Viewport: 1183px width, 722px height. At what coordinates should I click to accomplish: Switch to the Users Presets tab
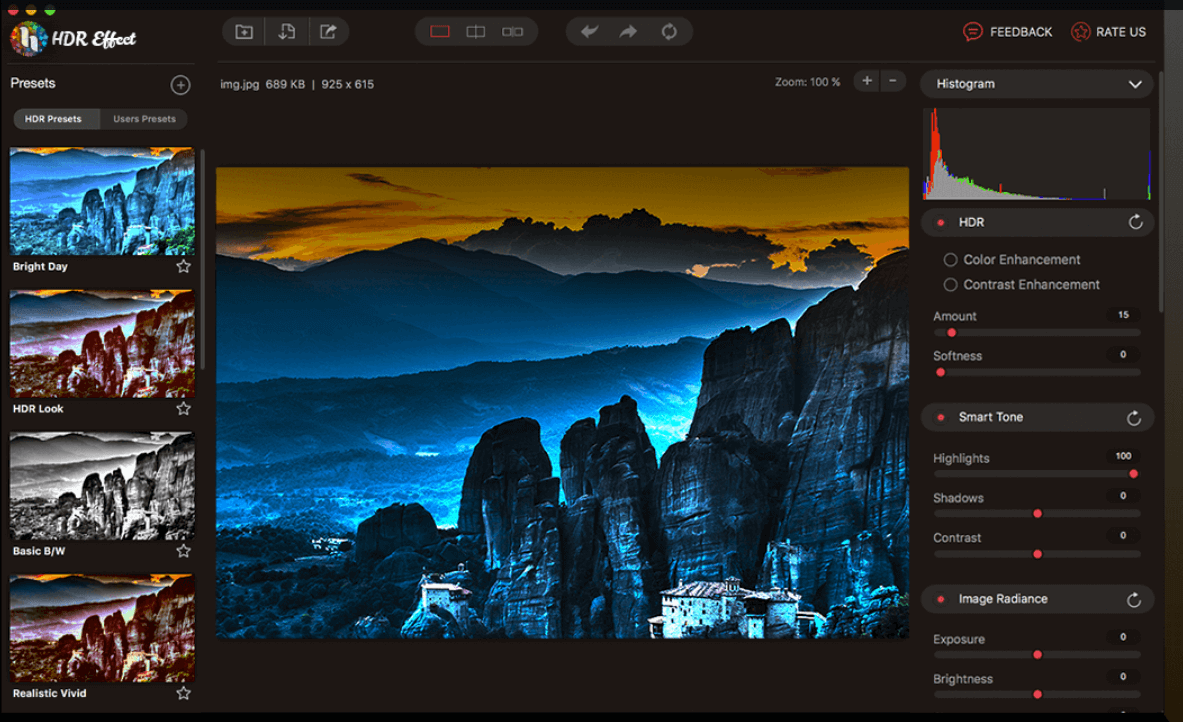(144, 118)
